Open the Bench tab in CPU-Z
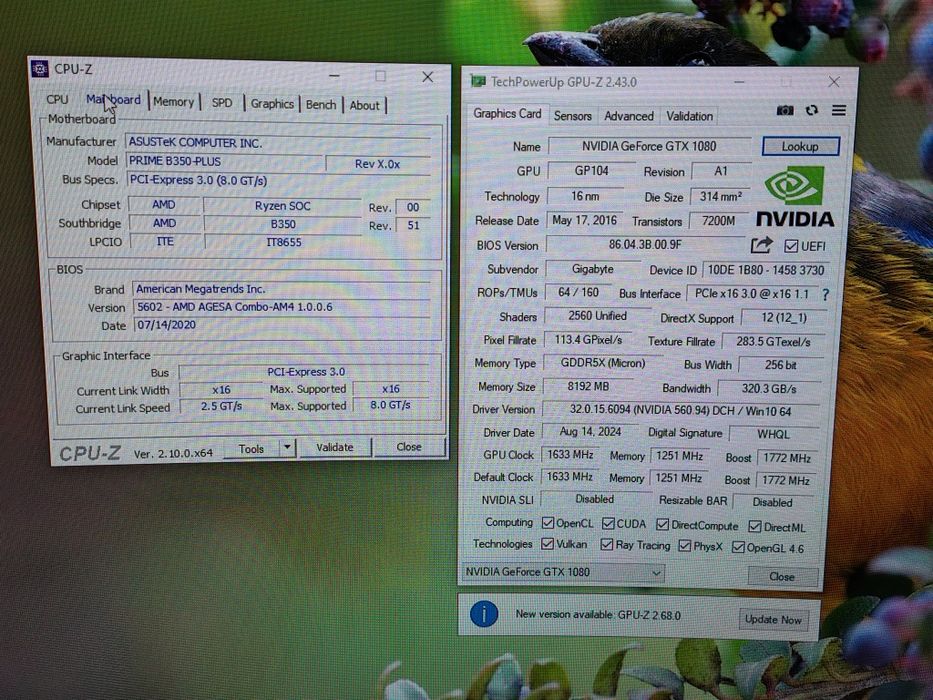 click(321, 105)
